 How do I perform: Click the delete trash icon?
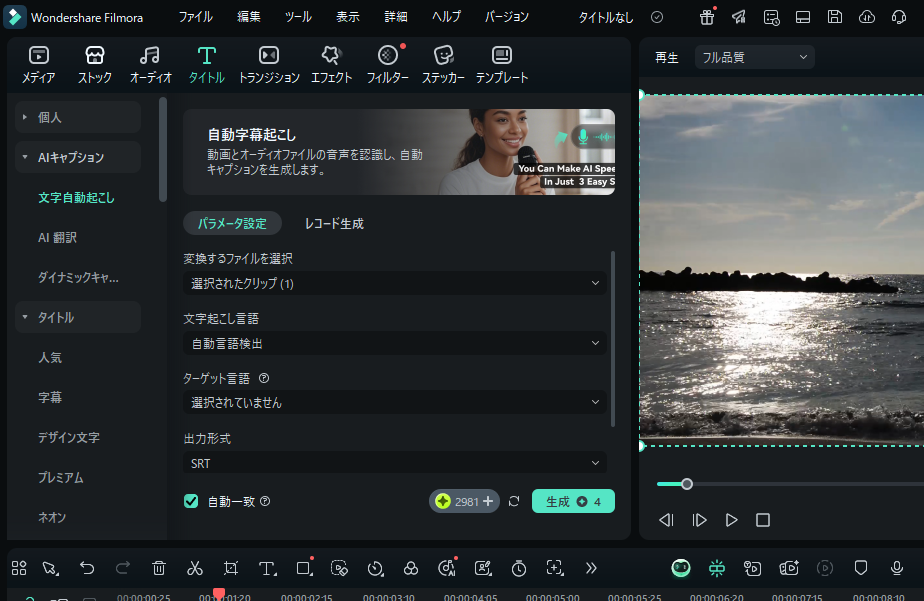[159, 568]
